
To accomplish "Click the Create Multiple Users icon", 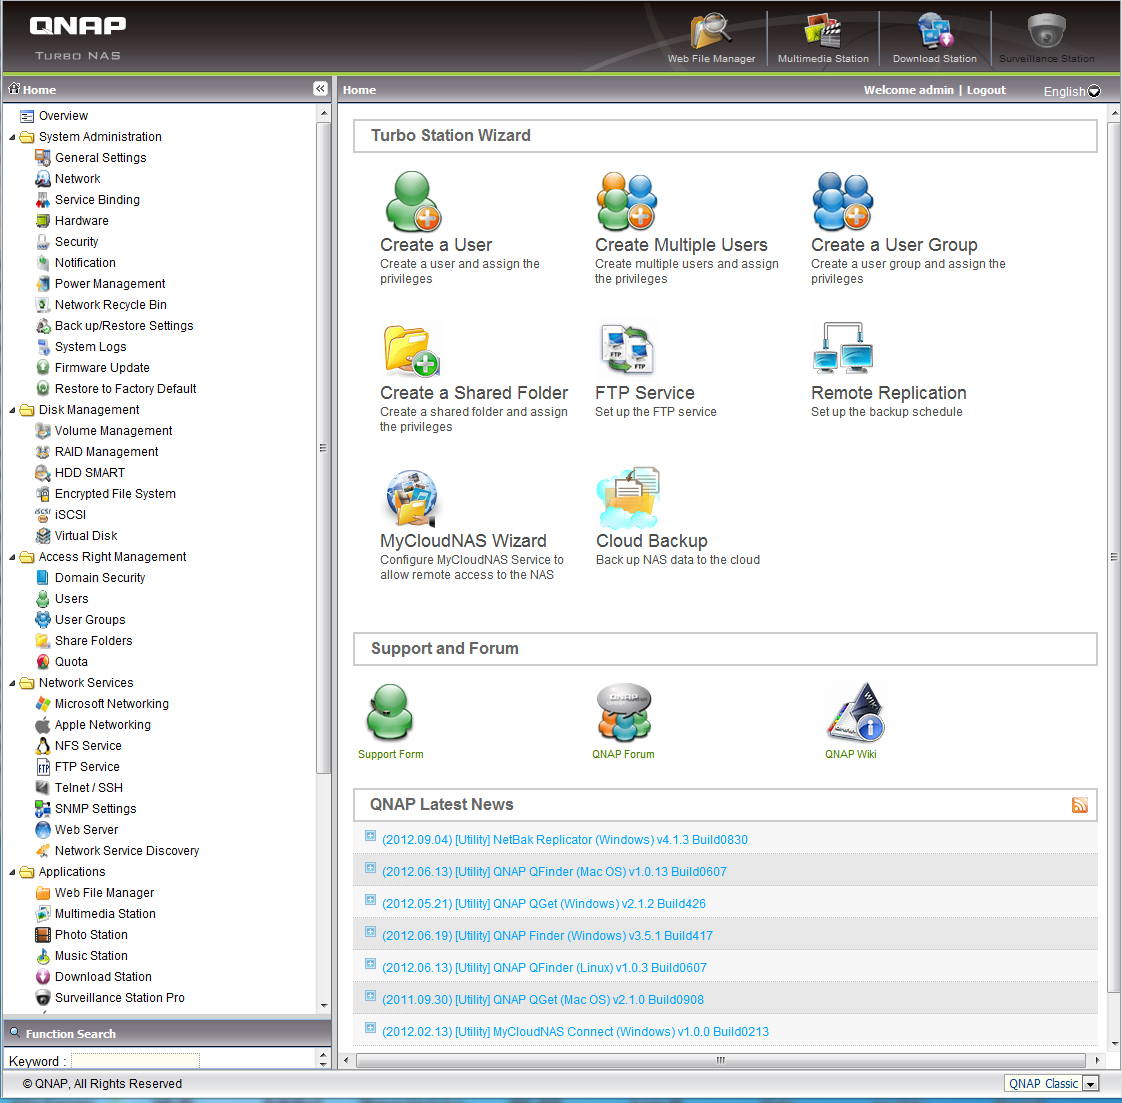I will coord(626,202).
